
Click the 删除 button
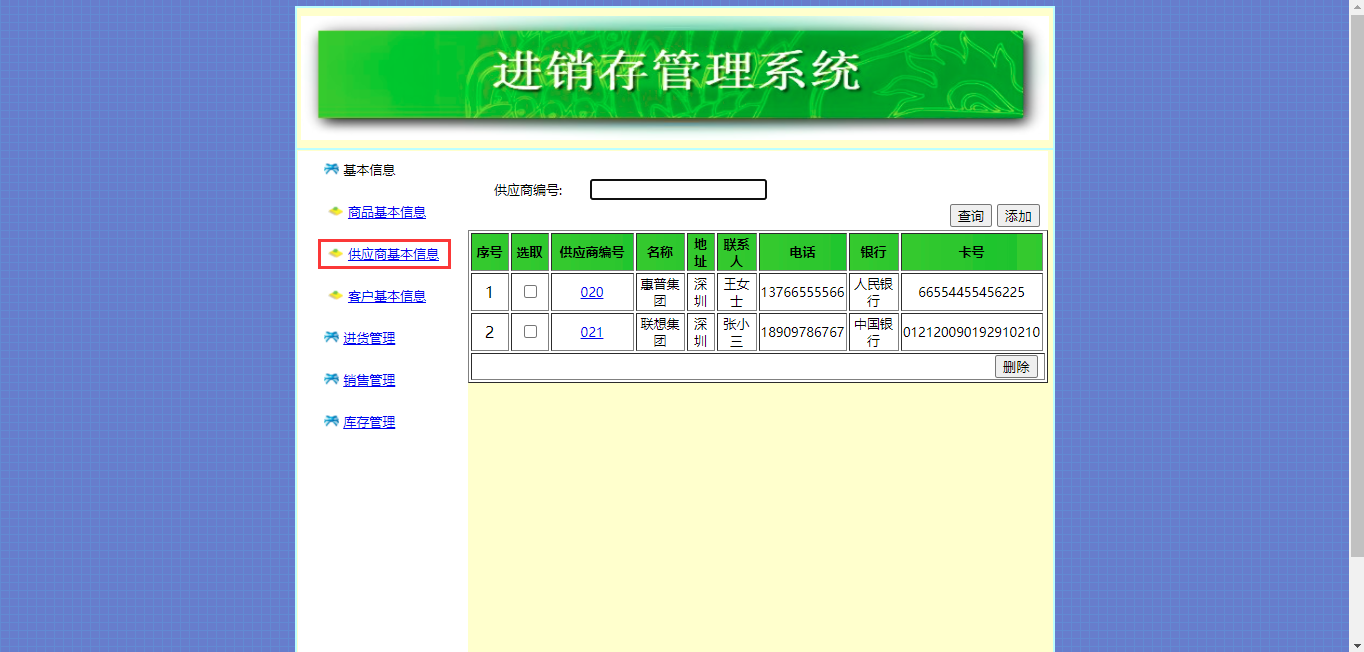coord(1016,367)
